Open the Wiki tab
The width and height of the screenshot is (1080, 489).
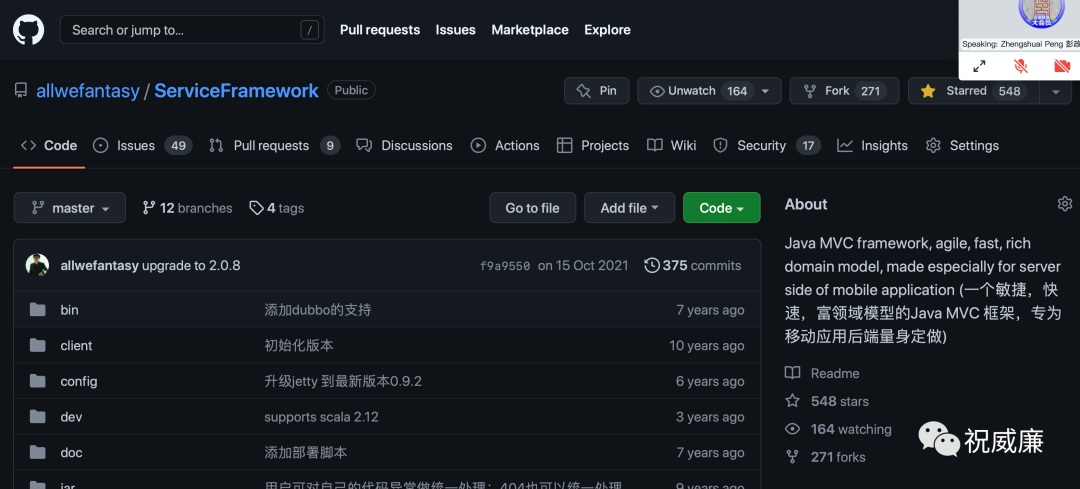click(672, 145)
